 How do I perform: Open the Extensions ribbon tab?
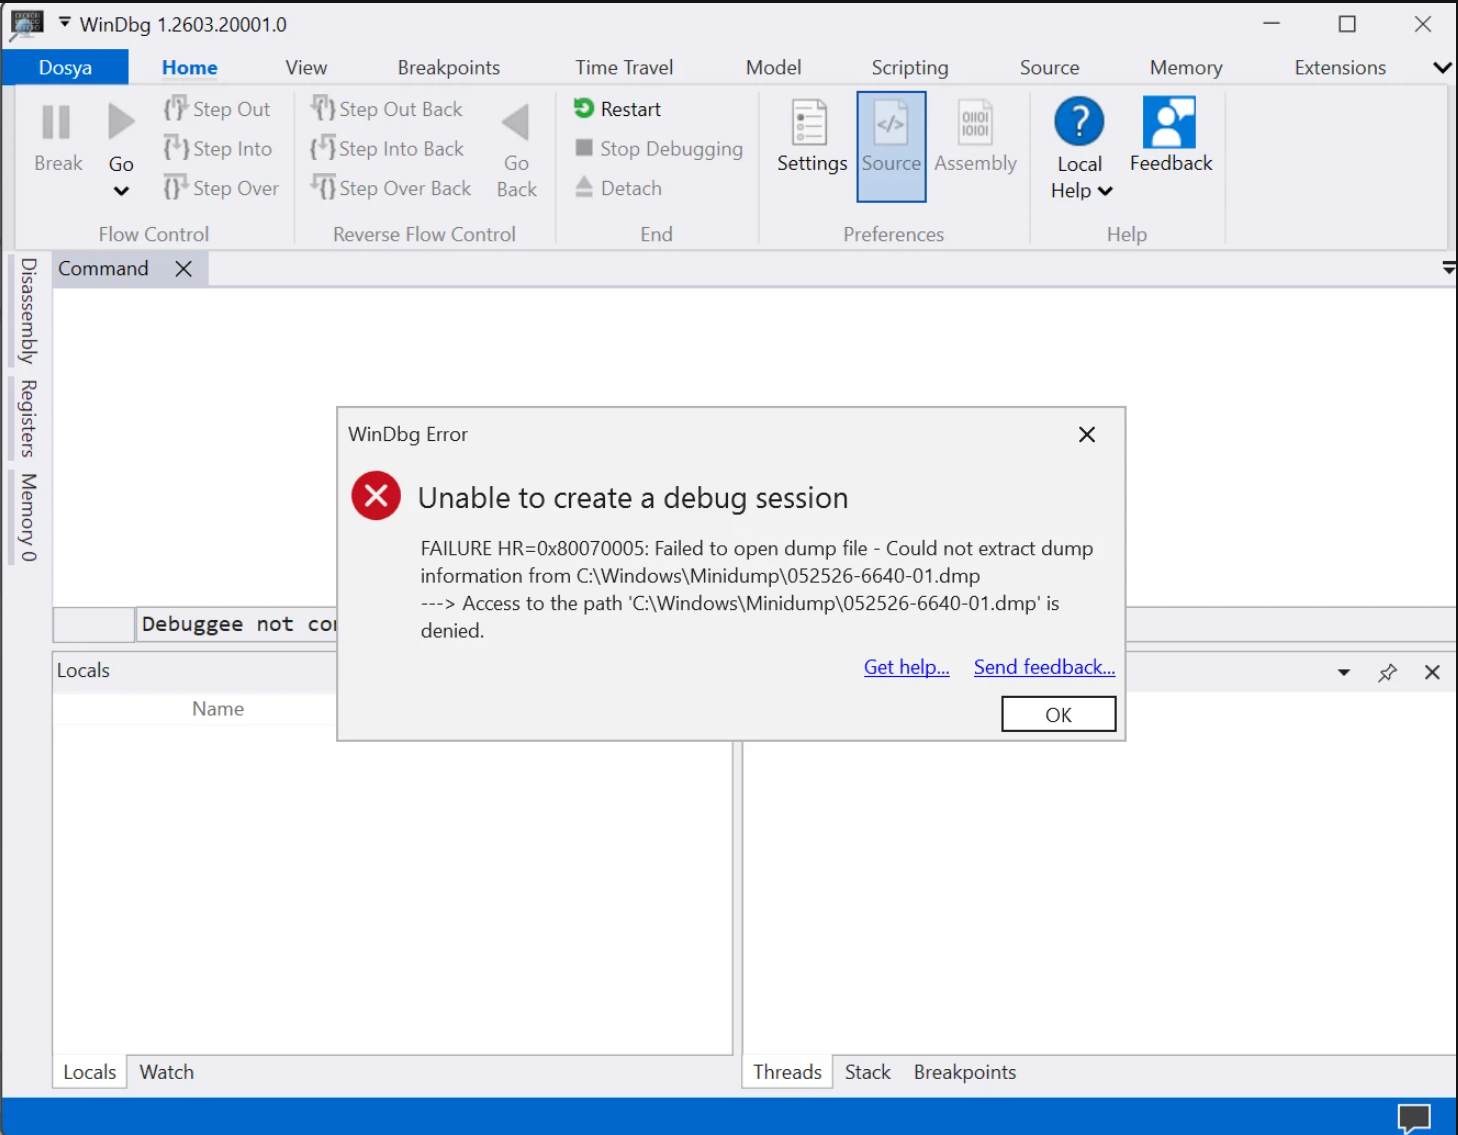point(1340,68)
